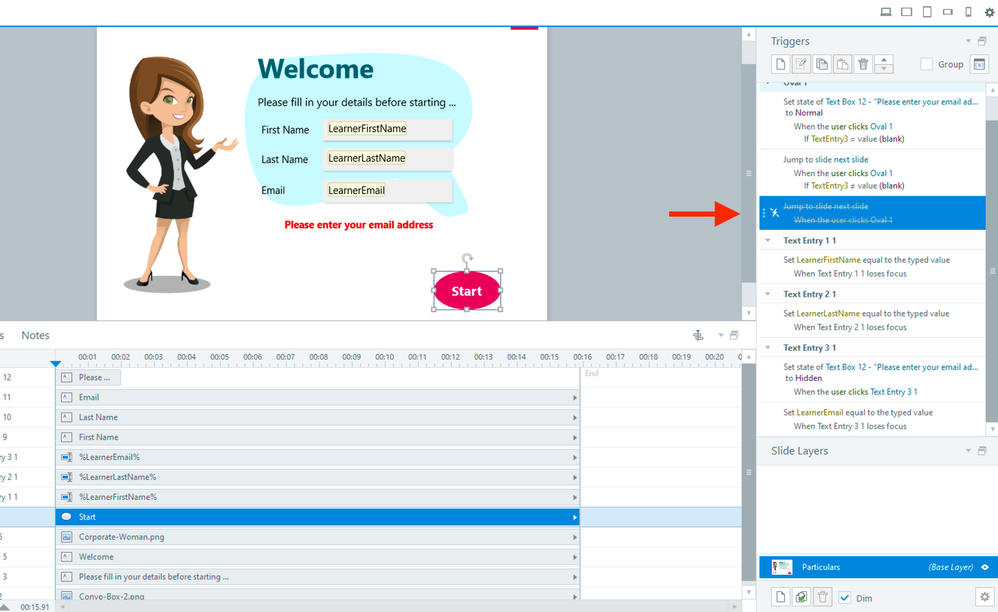Copy the selected trigger

[x=822, y=64]
